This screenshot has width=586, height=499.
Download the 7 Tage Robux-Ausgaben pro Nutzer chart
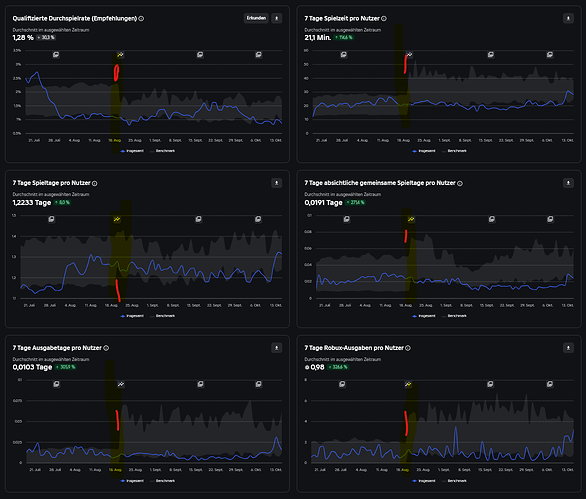click(x=568, y=348)
